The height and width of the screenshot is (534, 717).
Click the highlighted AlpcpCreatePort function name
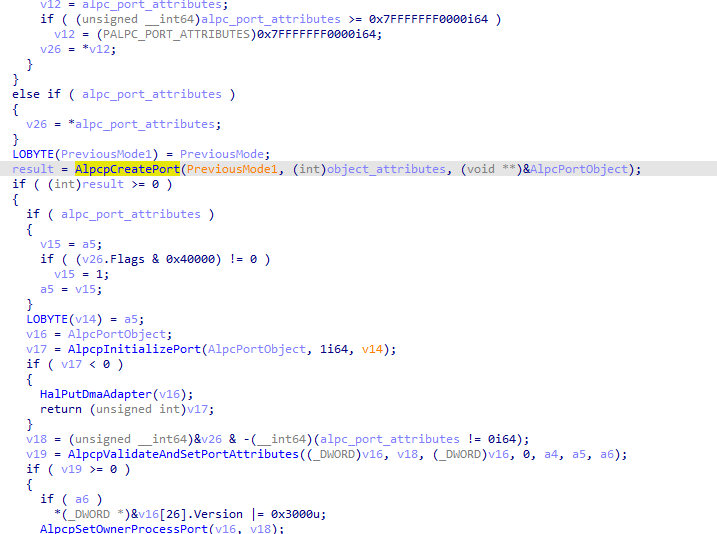[128, 169]
